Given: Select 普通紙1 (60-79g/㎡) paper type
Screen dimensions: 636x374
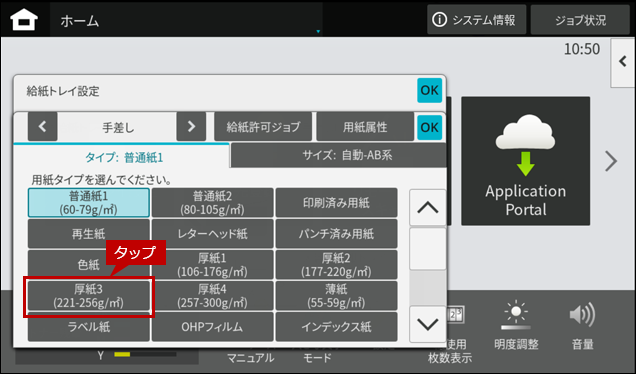Looking at the screenshot, I should pos(88,202).
